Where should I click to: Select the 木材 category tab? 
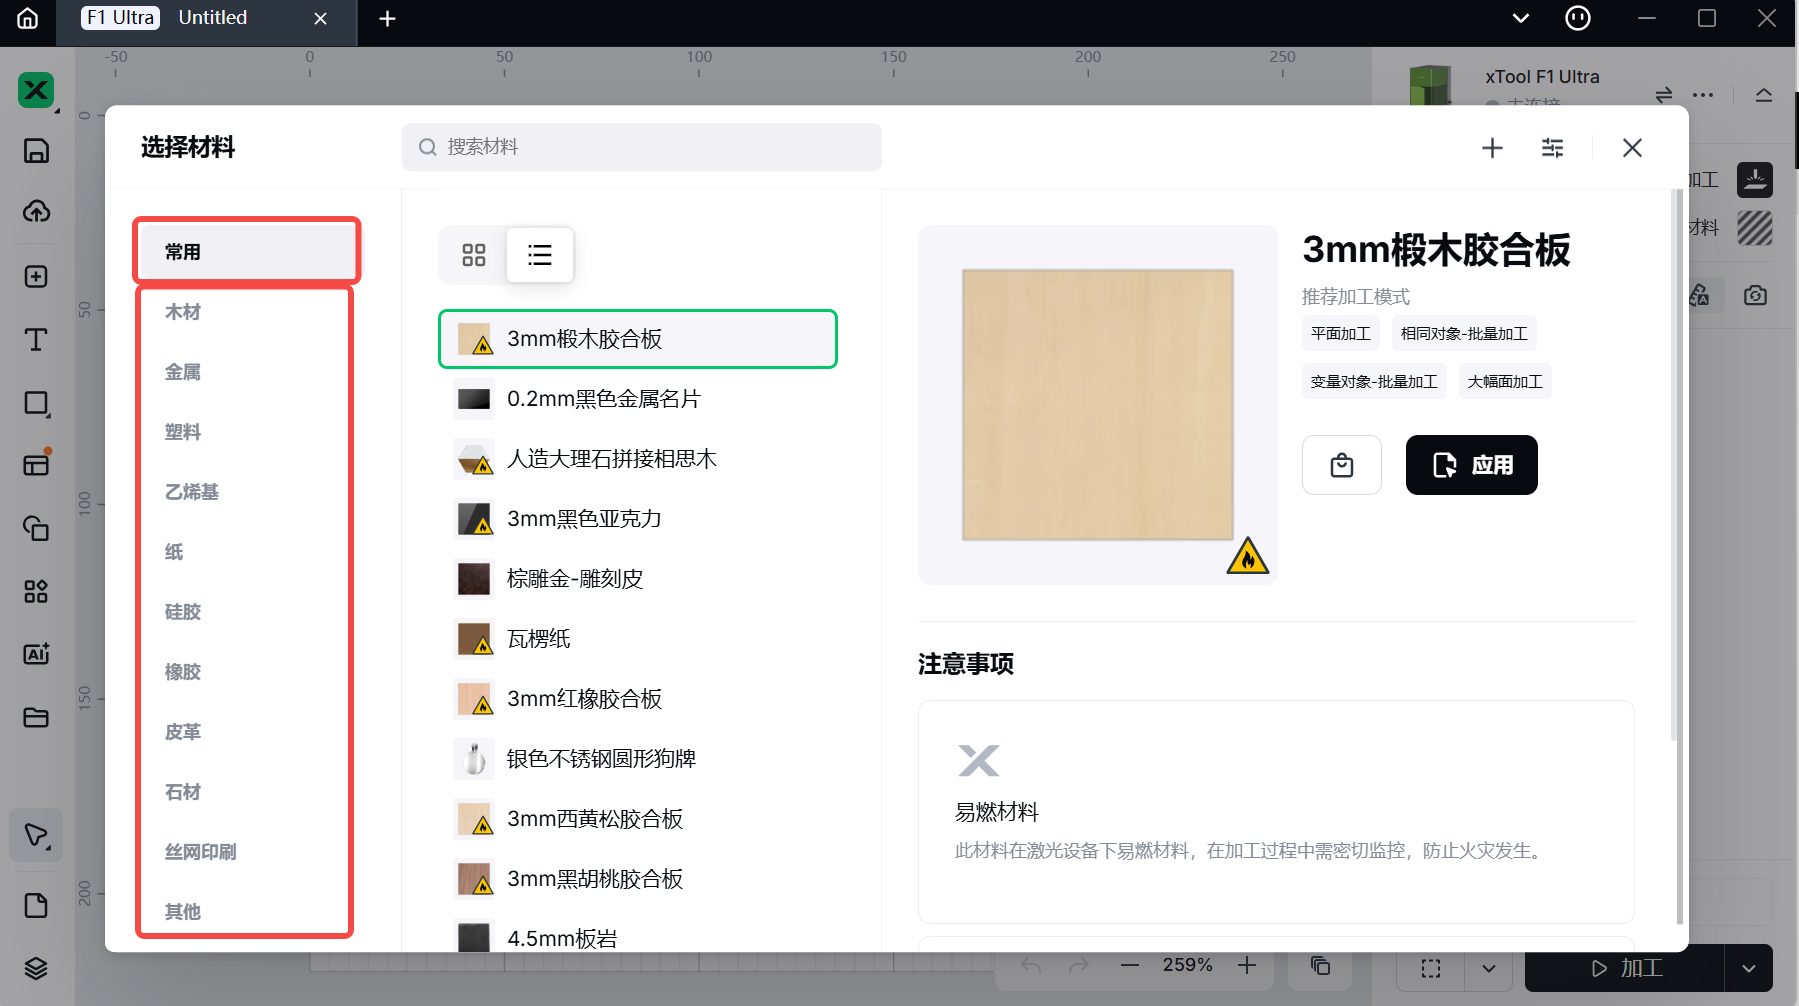[x=183, y=312]
